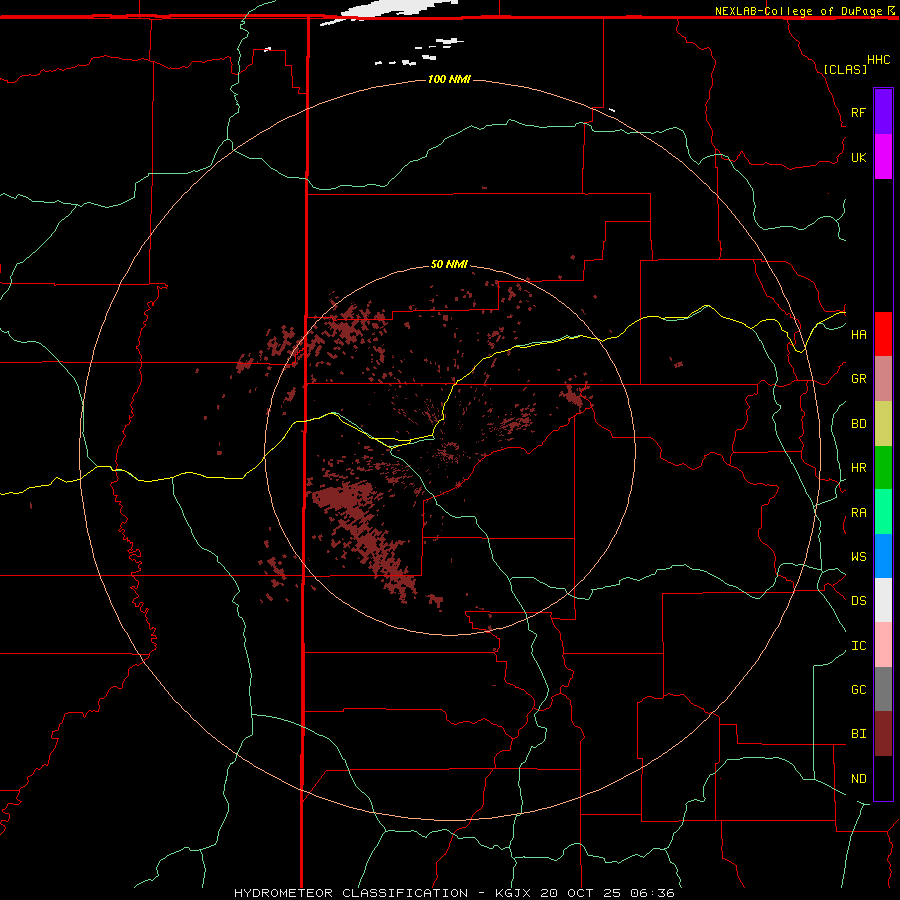This screenshot has width=900, height=900.
Task: Click the 'RA' legend label
Action: click(858, 513)
